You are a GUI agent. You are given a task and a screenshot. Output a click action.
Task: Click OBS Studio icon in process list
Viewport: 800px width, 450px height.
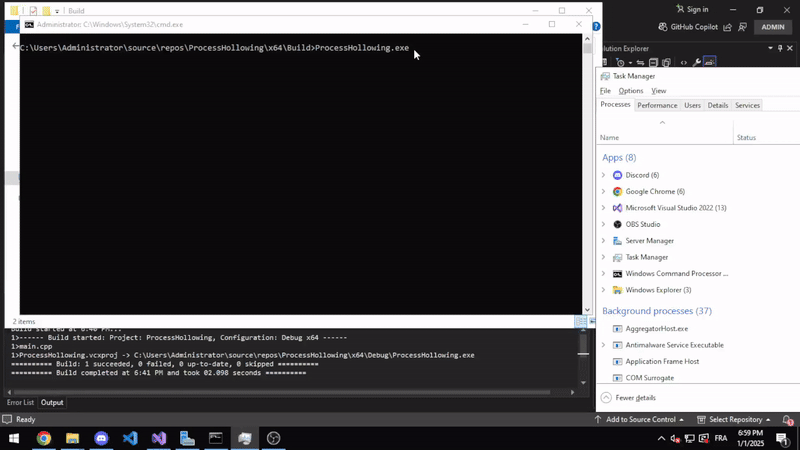click(617, 224)
